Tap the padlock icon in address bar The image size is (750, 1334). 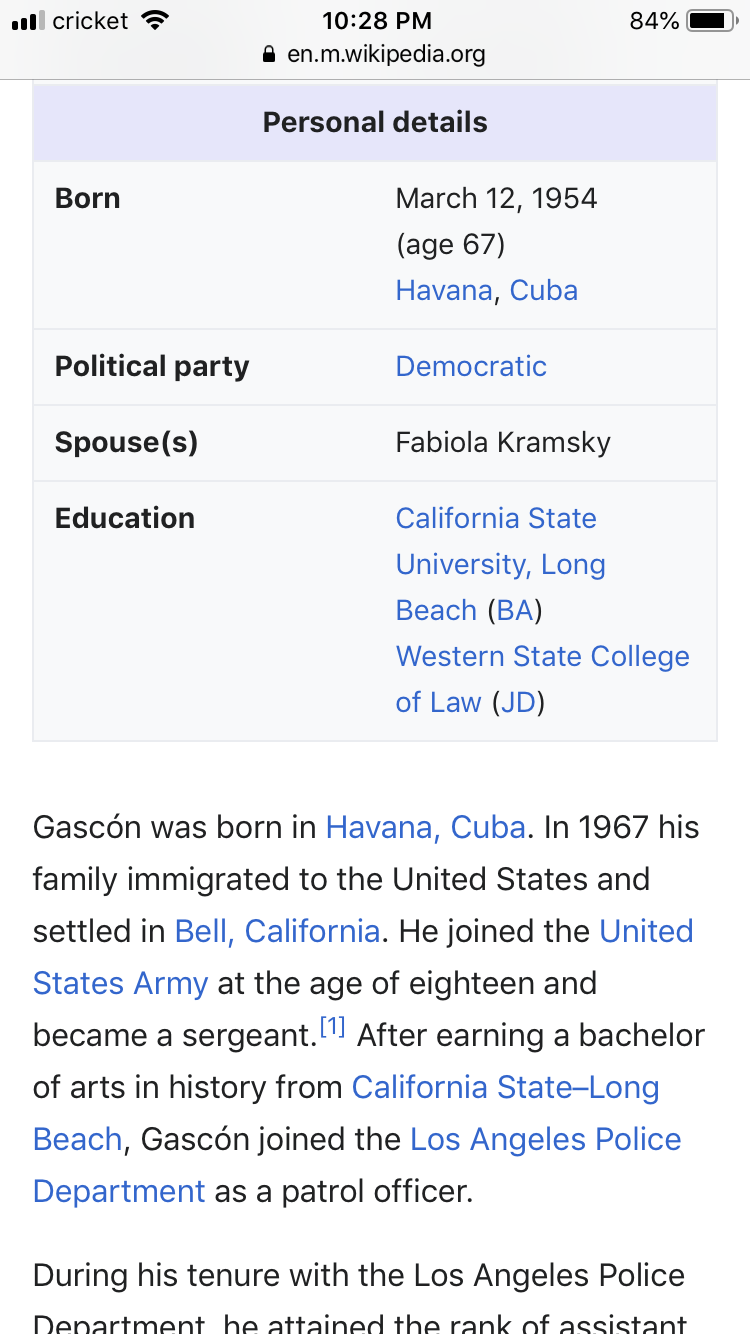coord(267,55)
